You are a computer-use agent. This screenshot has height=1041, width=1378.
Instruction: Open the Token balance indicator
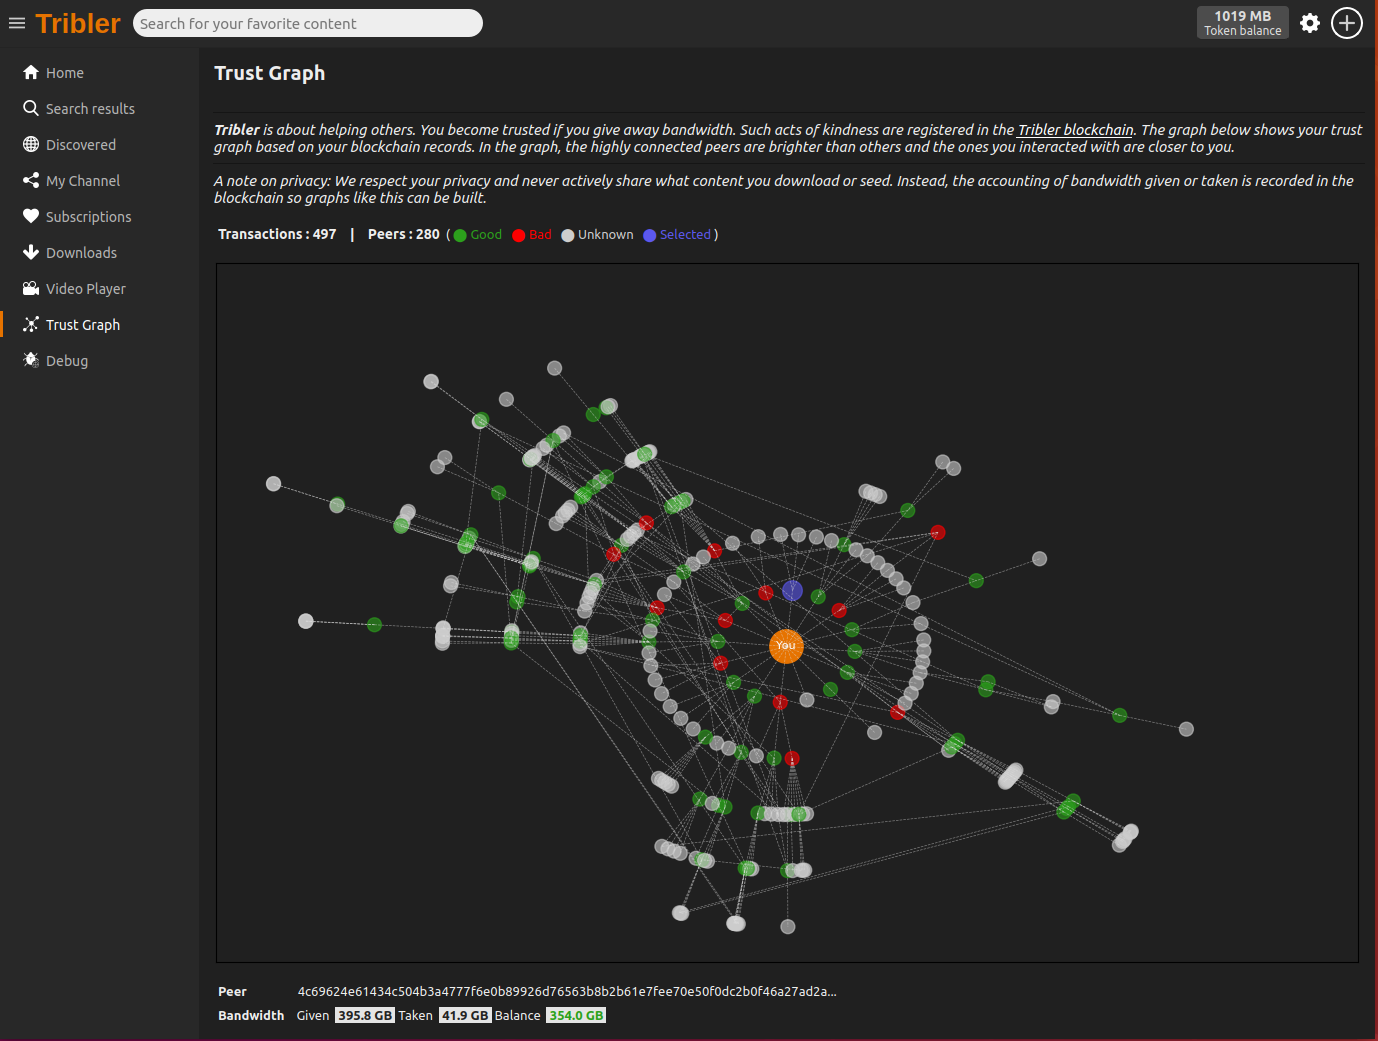pos(1242,23)
